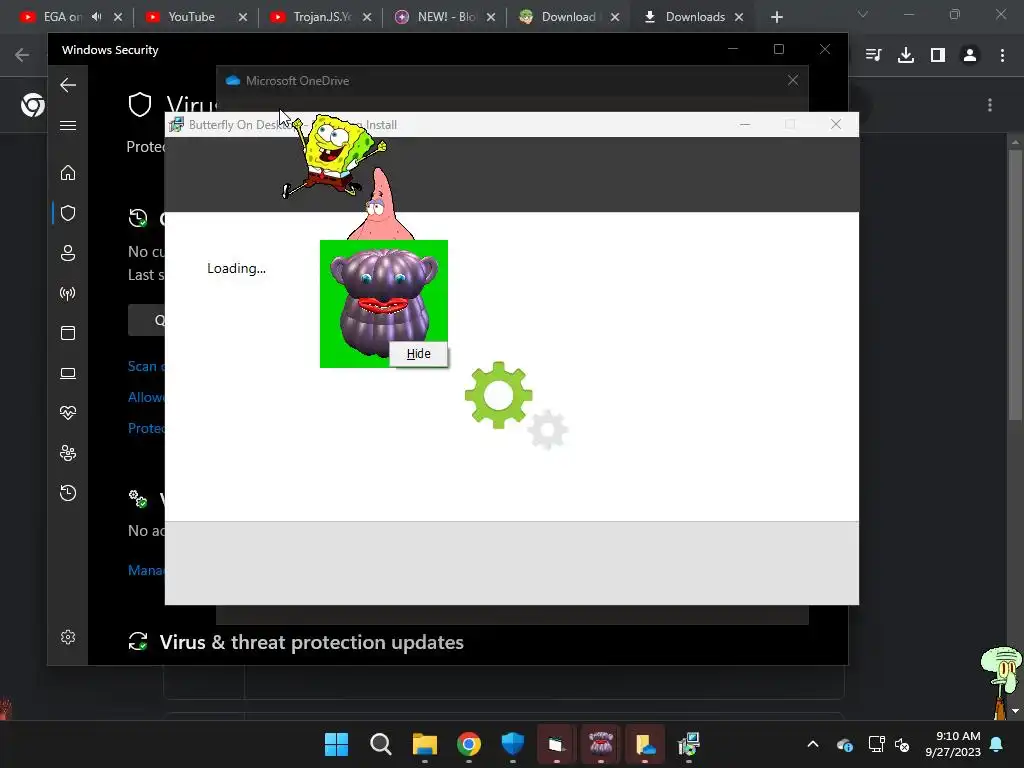Click Chrome logo on Downloads page
The height and width of the screenshot is (768, 1024).
coord(33,104)
